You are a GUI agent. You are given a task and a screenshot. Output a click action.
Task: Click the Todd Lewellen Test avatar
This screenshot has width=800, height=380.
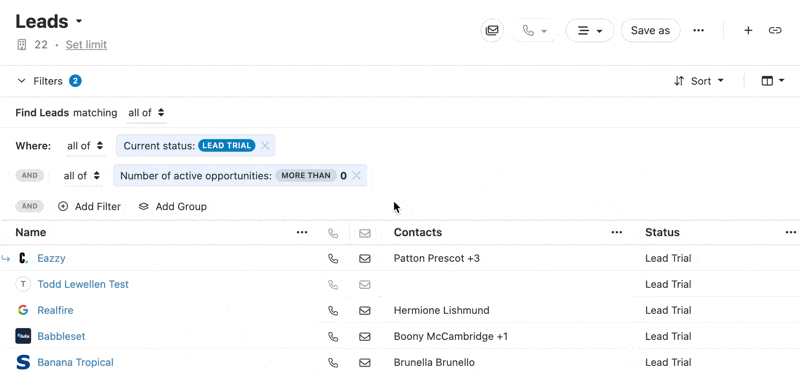click(x=23, y=285)
